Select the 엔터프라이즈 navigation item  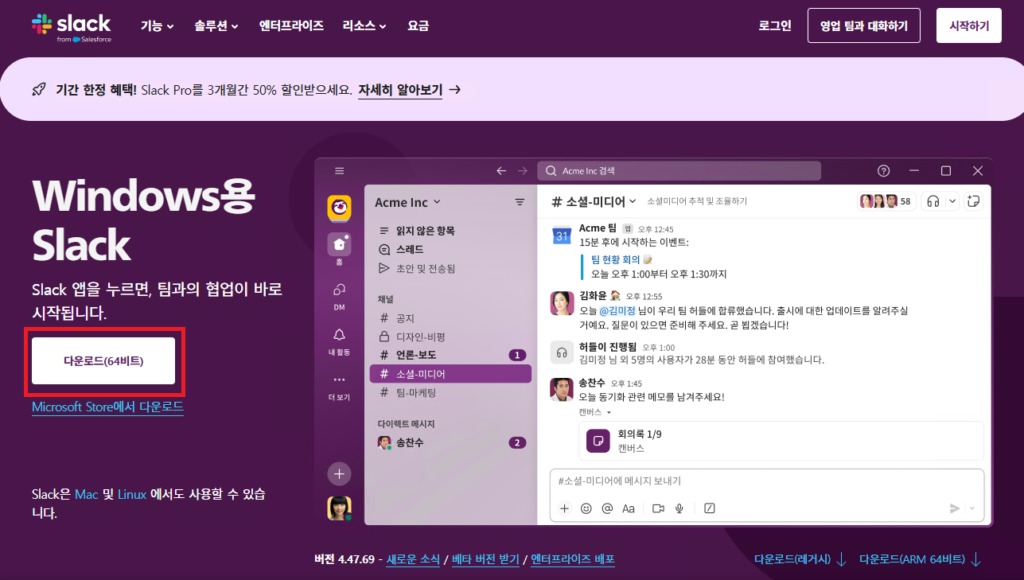[x=291, y=26]
